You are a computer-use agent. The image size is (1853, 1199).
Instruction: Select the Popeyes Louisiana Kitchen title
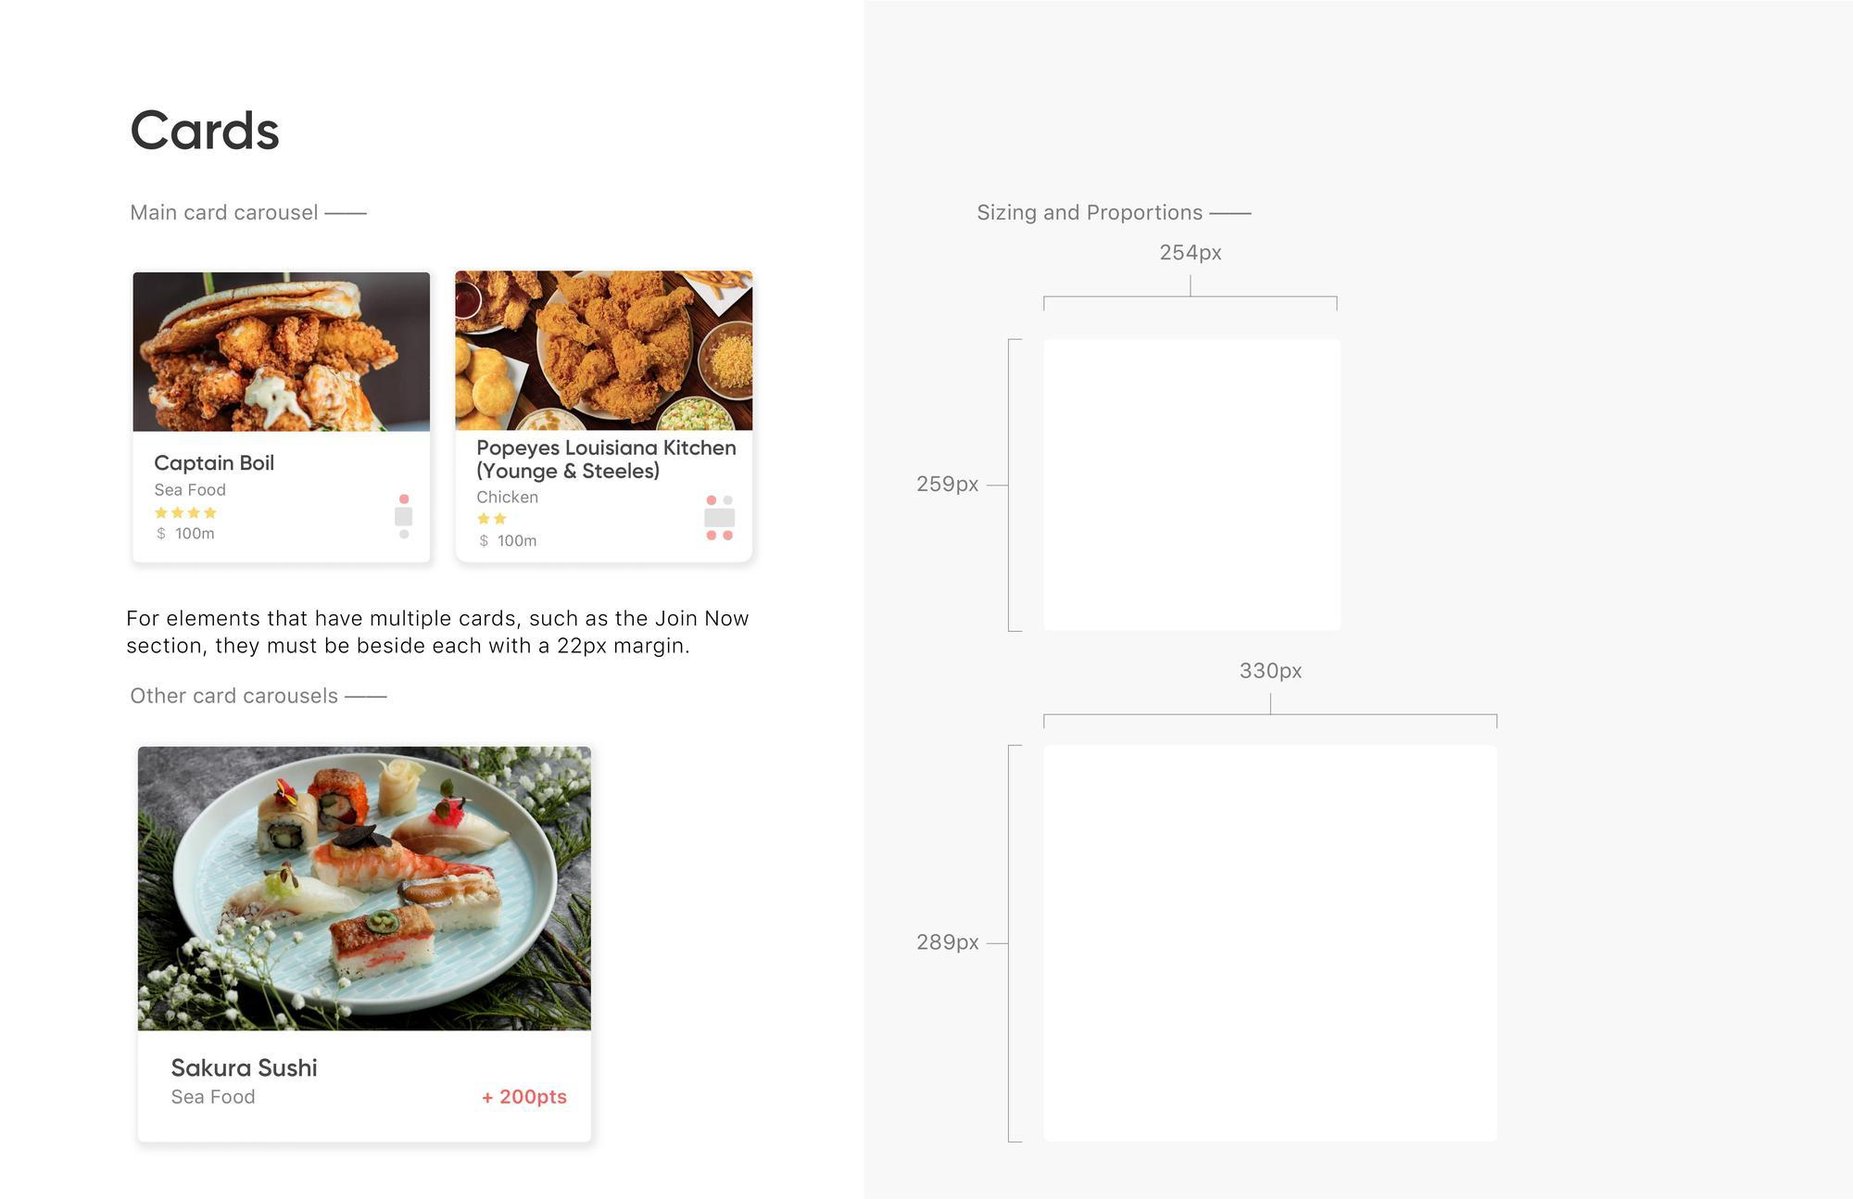point(606,460)
